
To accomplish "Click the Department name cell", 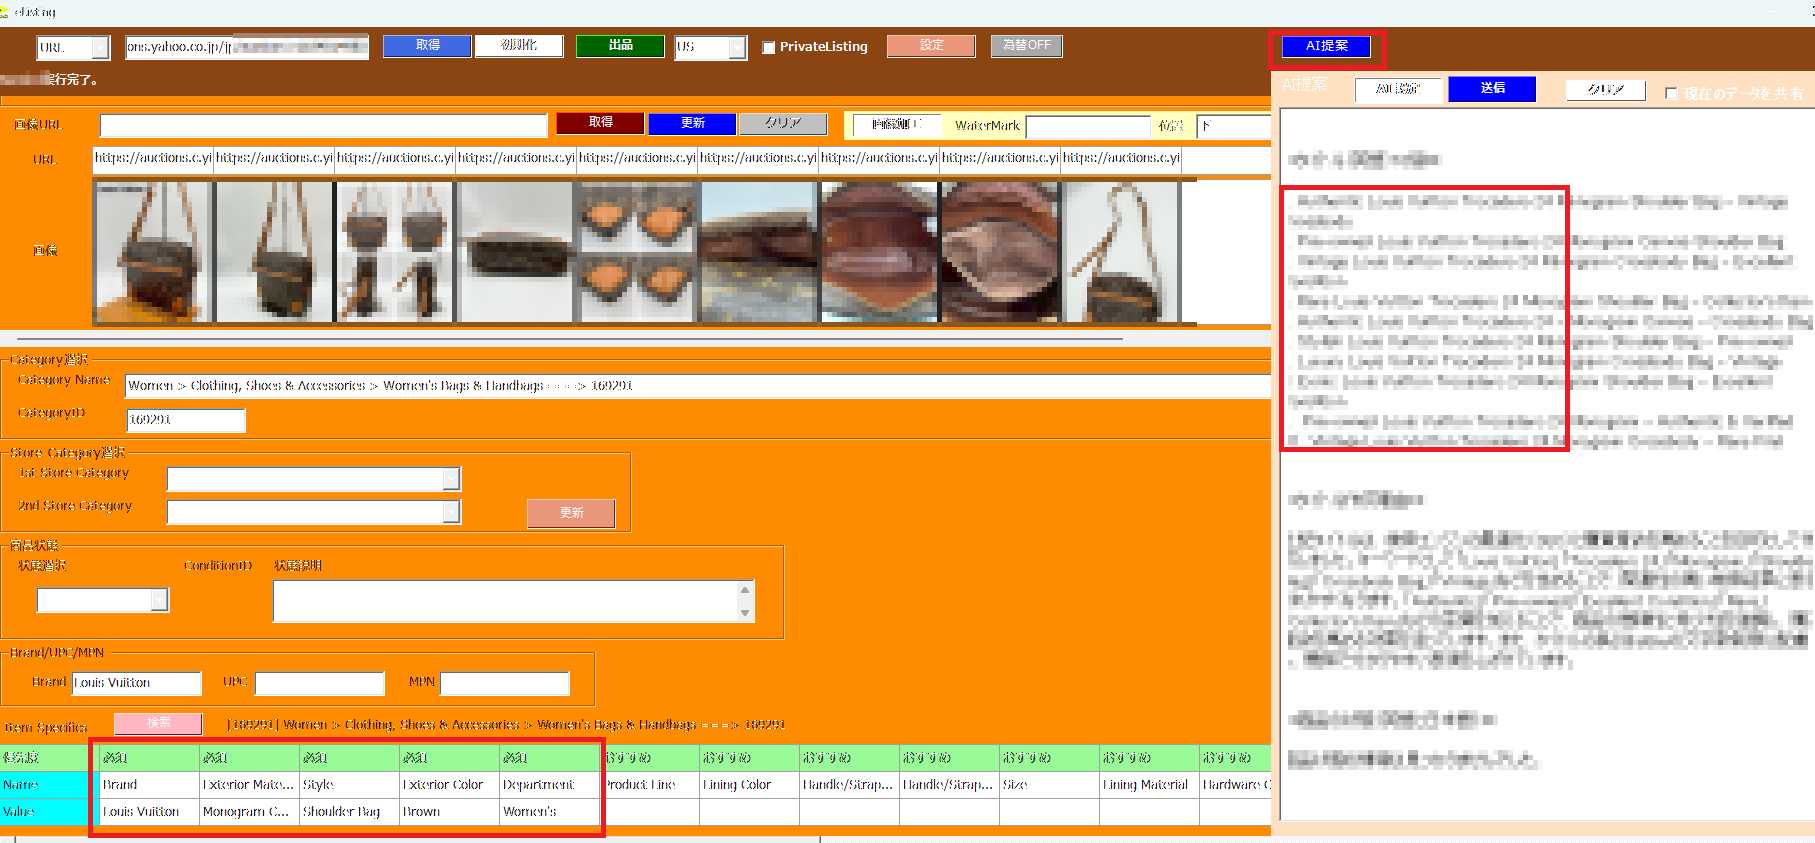I will [x=549, y=785].
